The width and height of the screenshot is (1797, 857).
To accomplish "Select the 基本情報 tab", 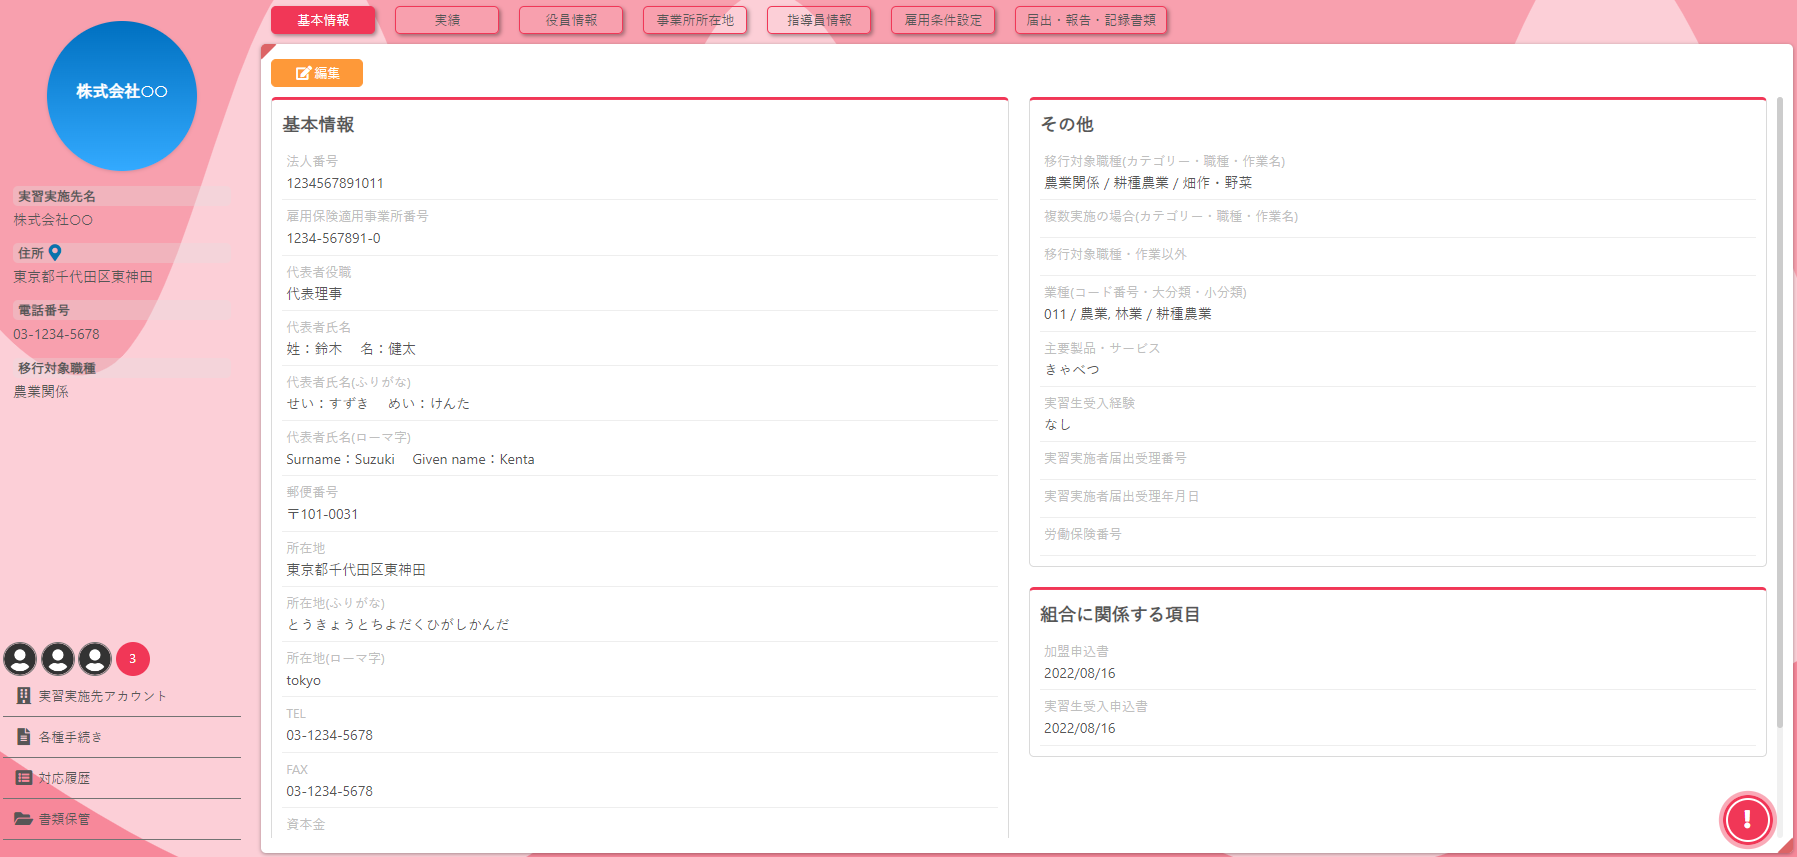I will [323, 20].
